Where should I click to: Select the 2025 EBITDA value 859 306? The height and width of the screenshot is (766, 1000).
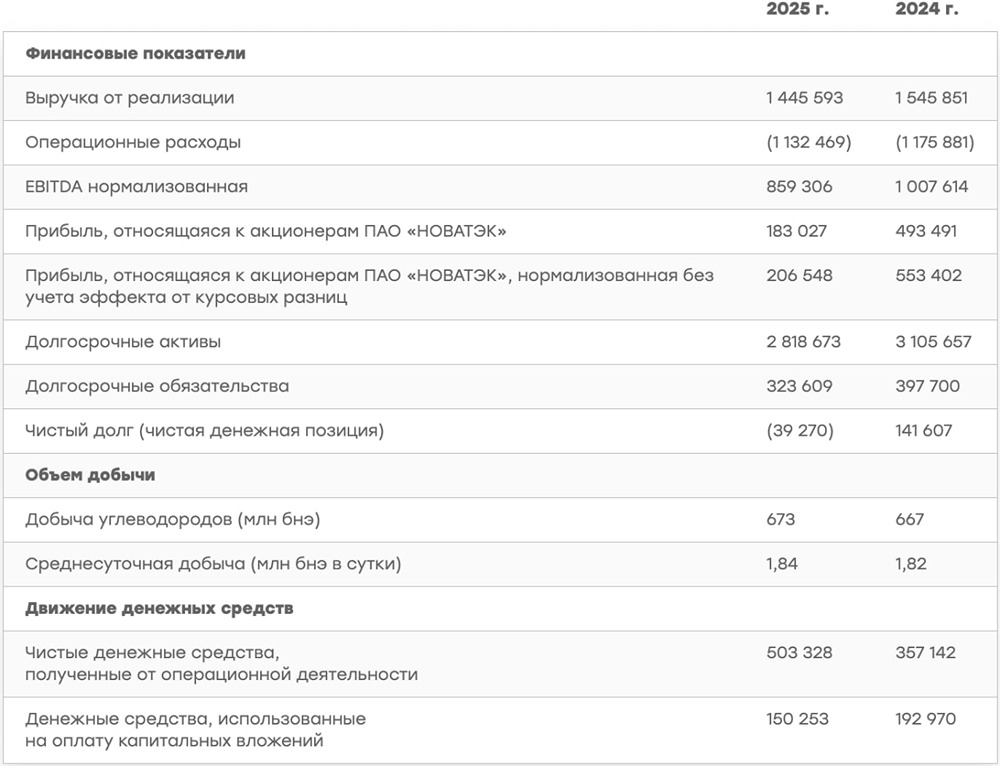pyautogui.click(x=799, y=187)
